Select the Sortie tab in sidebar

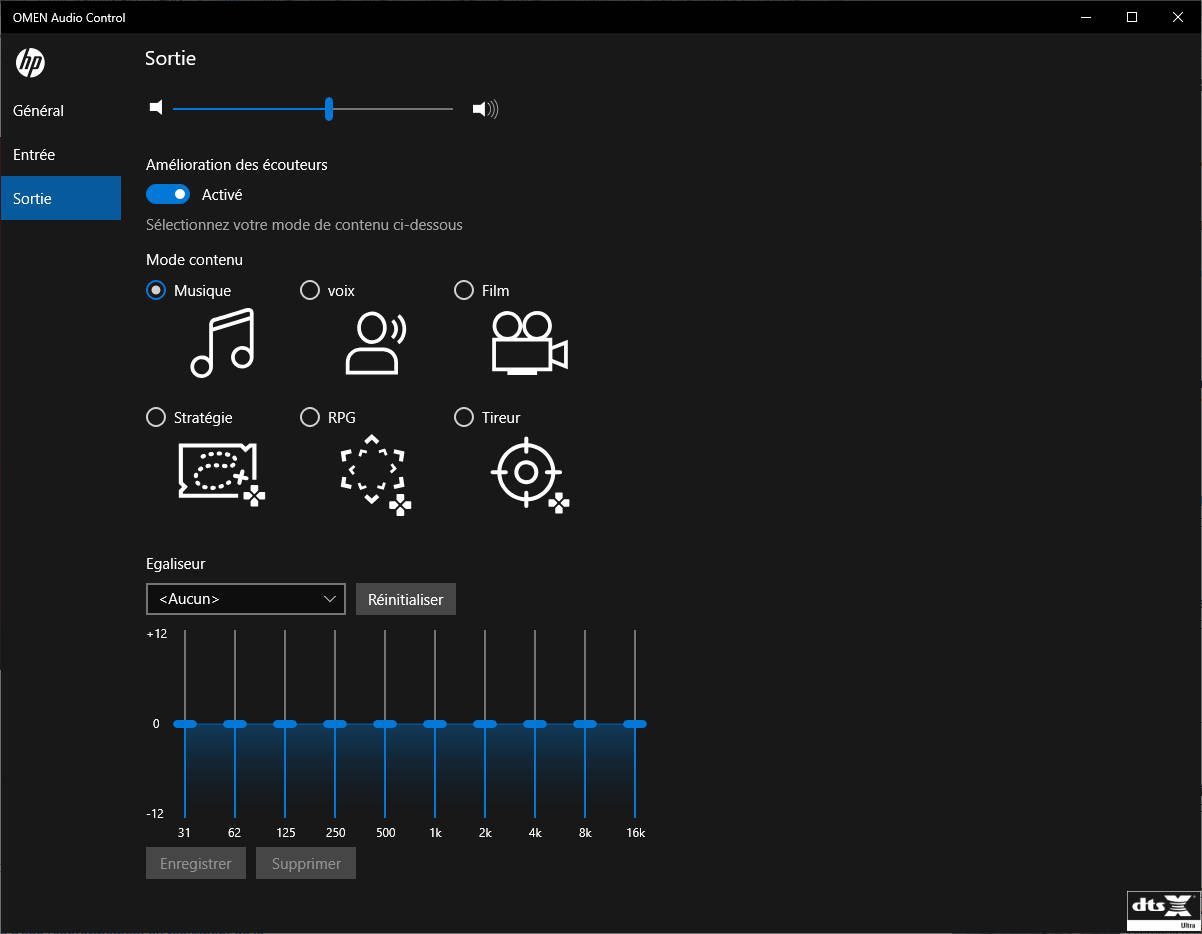pos(61,199)
